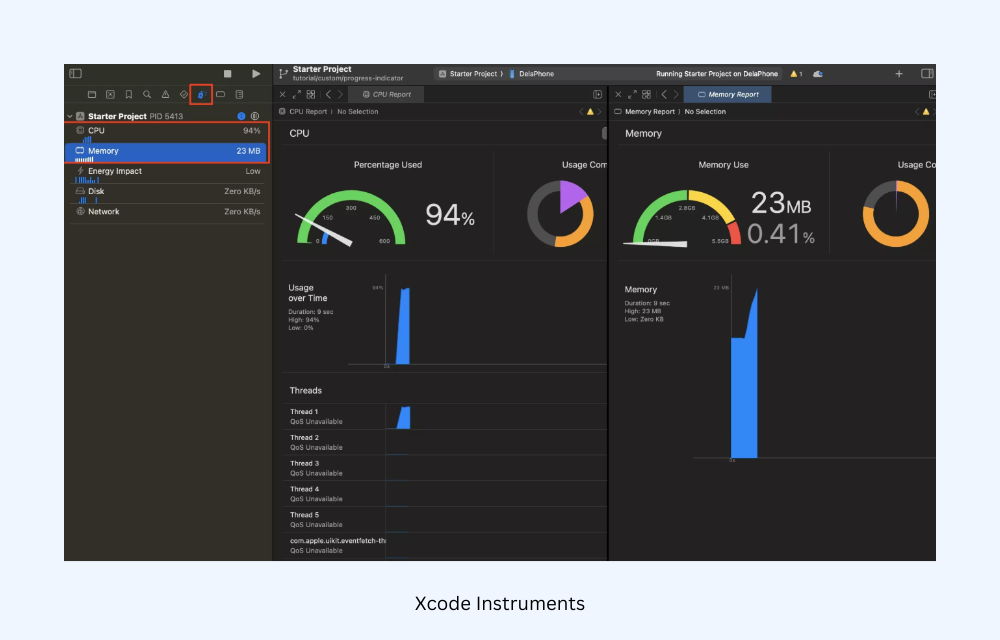Collapse the Starter Project PID 5413 row
This screenshot has height=640, width=1000.
pyautogui.click(x=70, y=116)
